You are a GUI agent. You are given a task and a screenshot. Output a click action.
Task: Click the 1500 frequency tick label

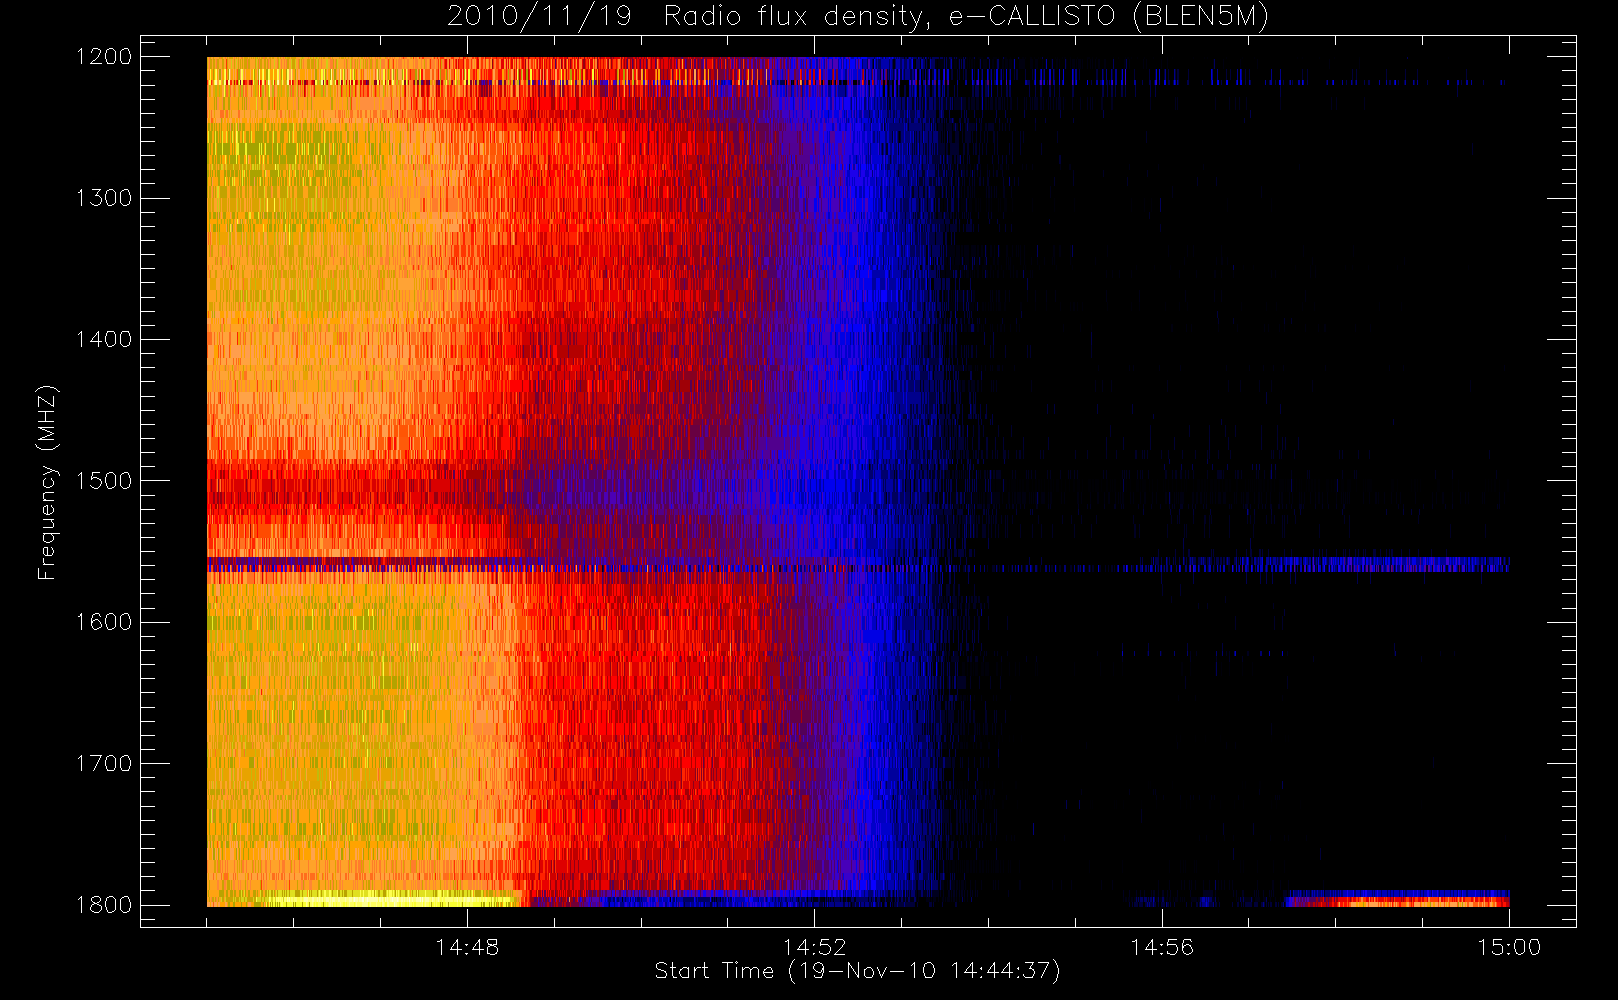104,481
